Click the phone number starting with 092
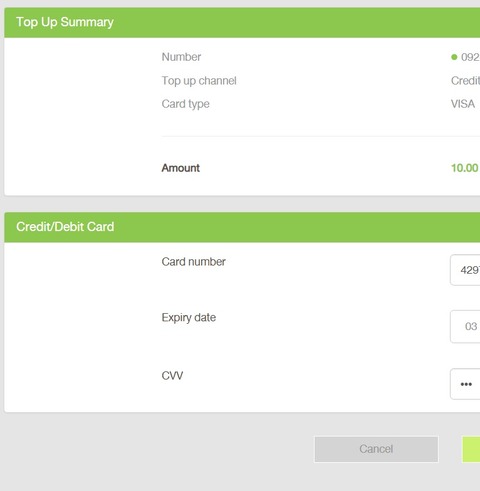The image size is (480, 491). click(x=470, y=57)
